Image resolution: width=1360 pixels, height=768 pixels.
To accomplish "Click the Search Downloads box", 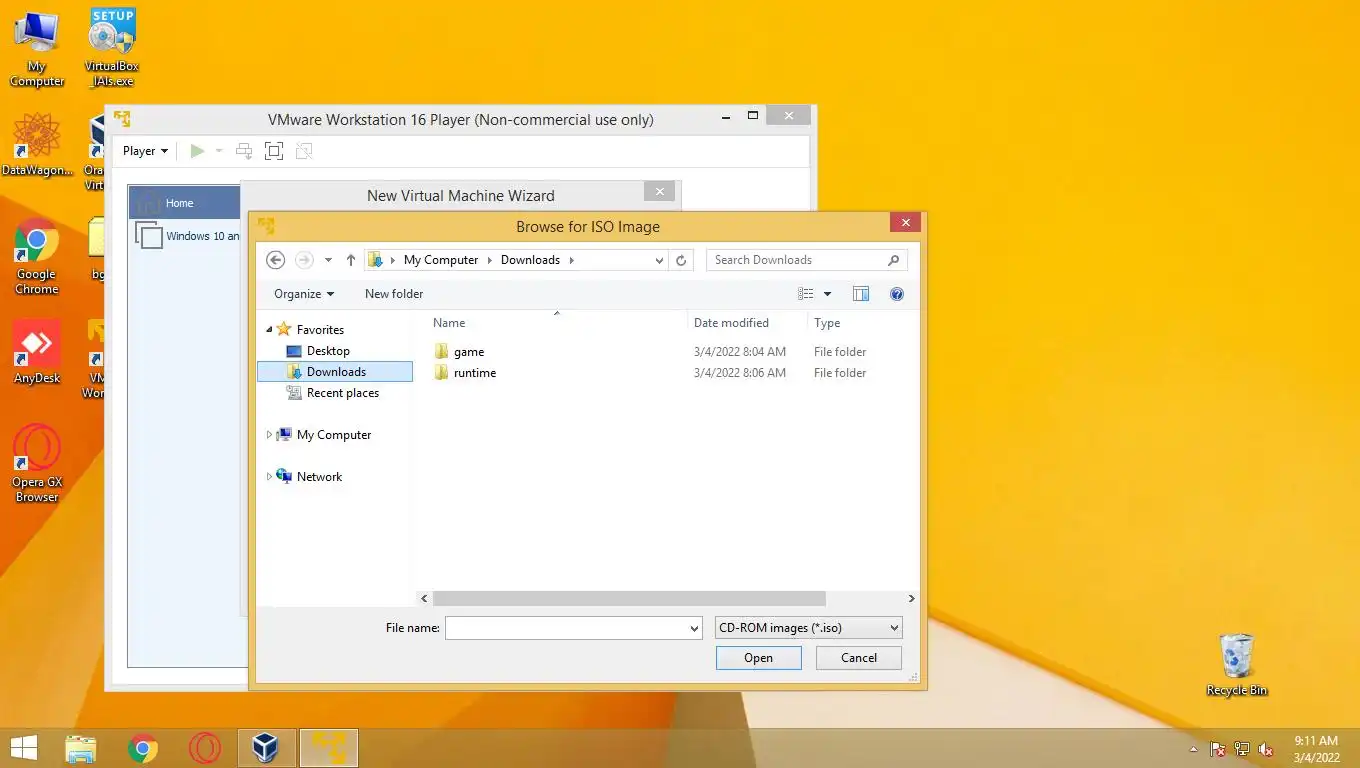I will (x=796, y=260).
